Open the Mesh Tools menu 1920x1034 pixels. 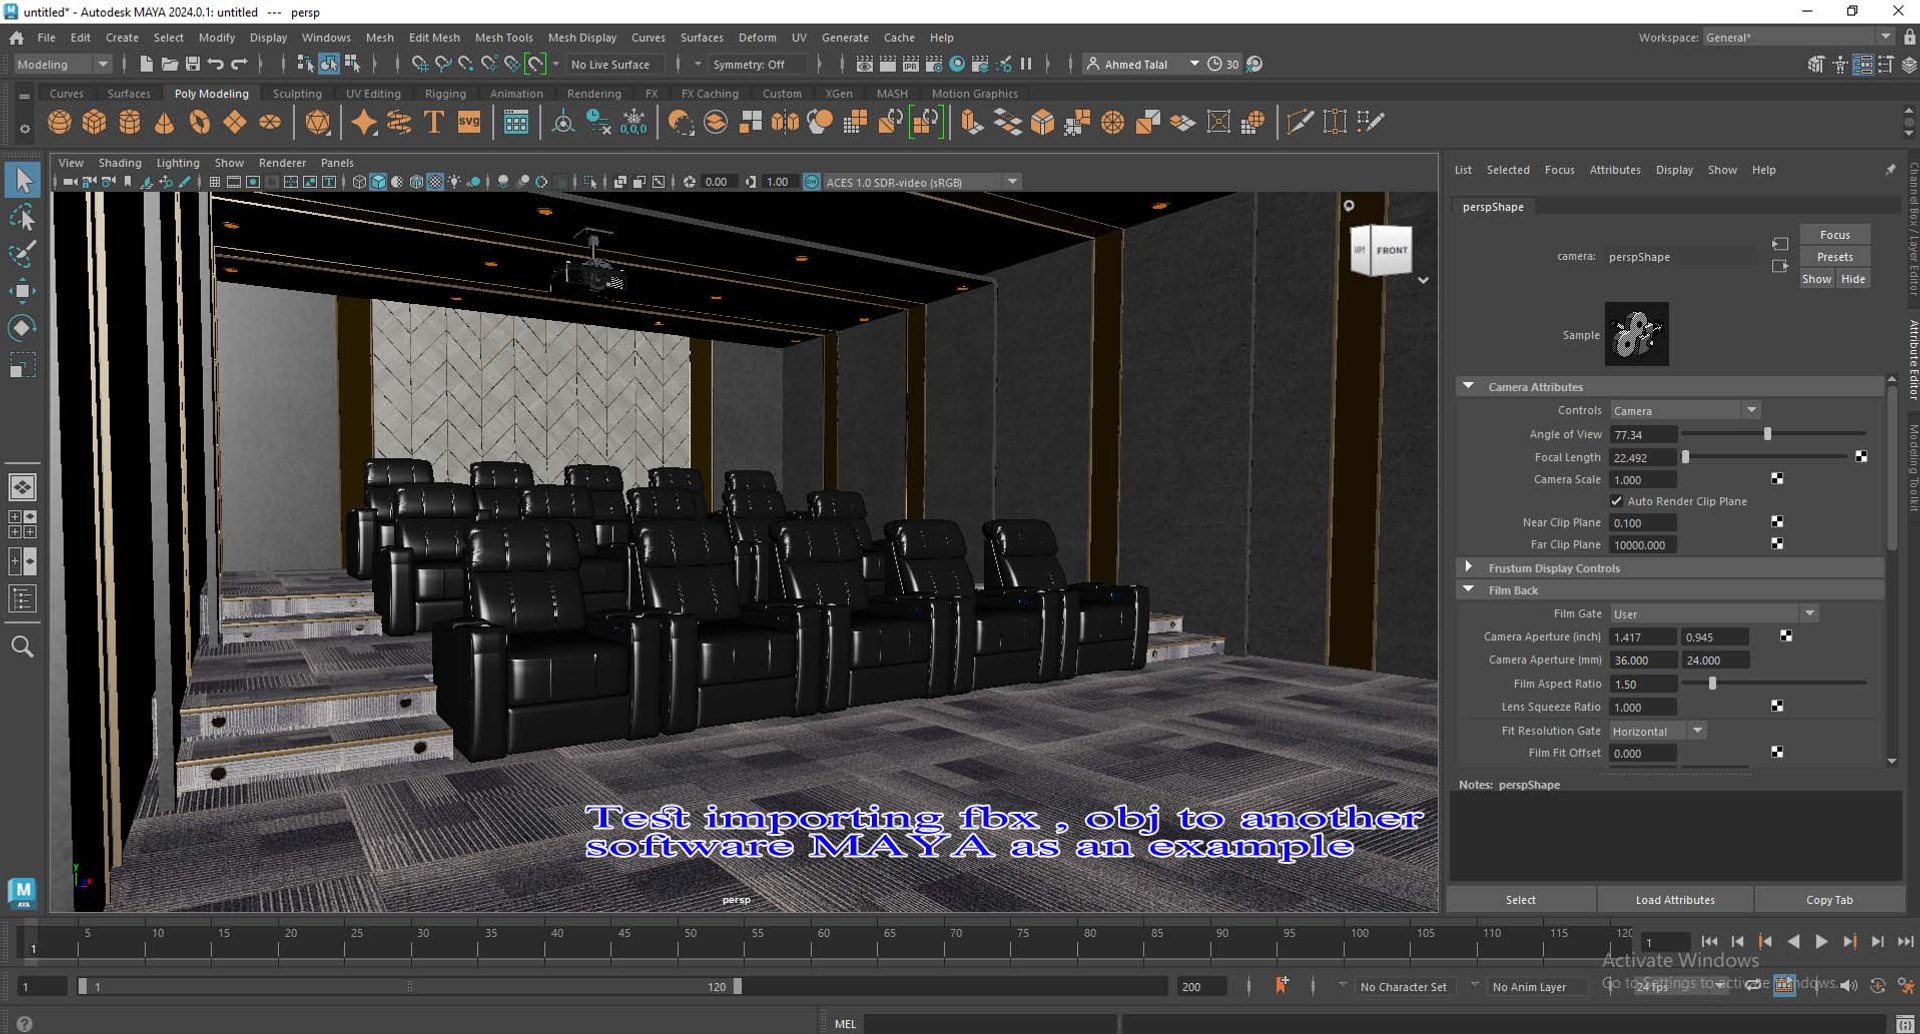[x=503, y=37]
